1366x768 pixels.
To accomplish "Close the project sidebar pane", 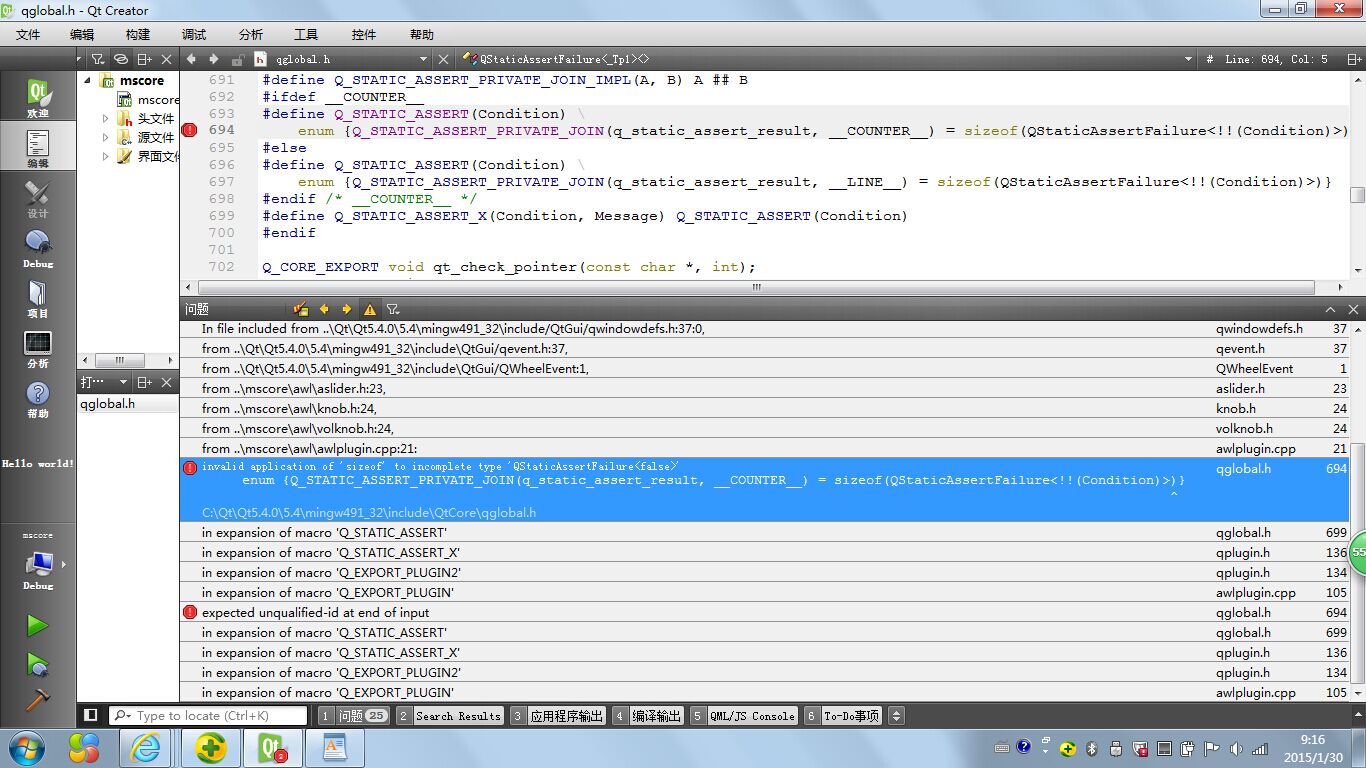I will 167,59.
